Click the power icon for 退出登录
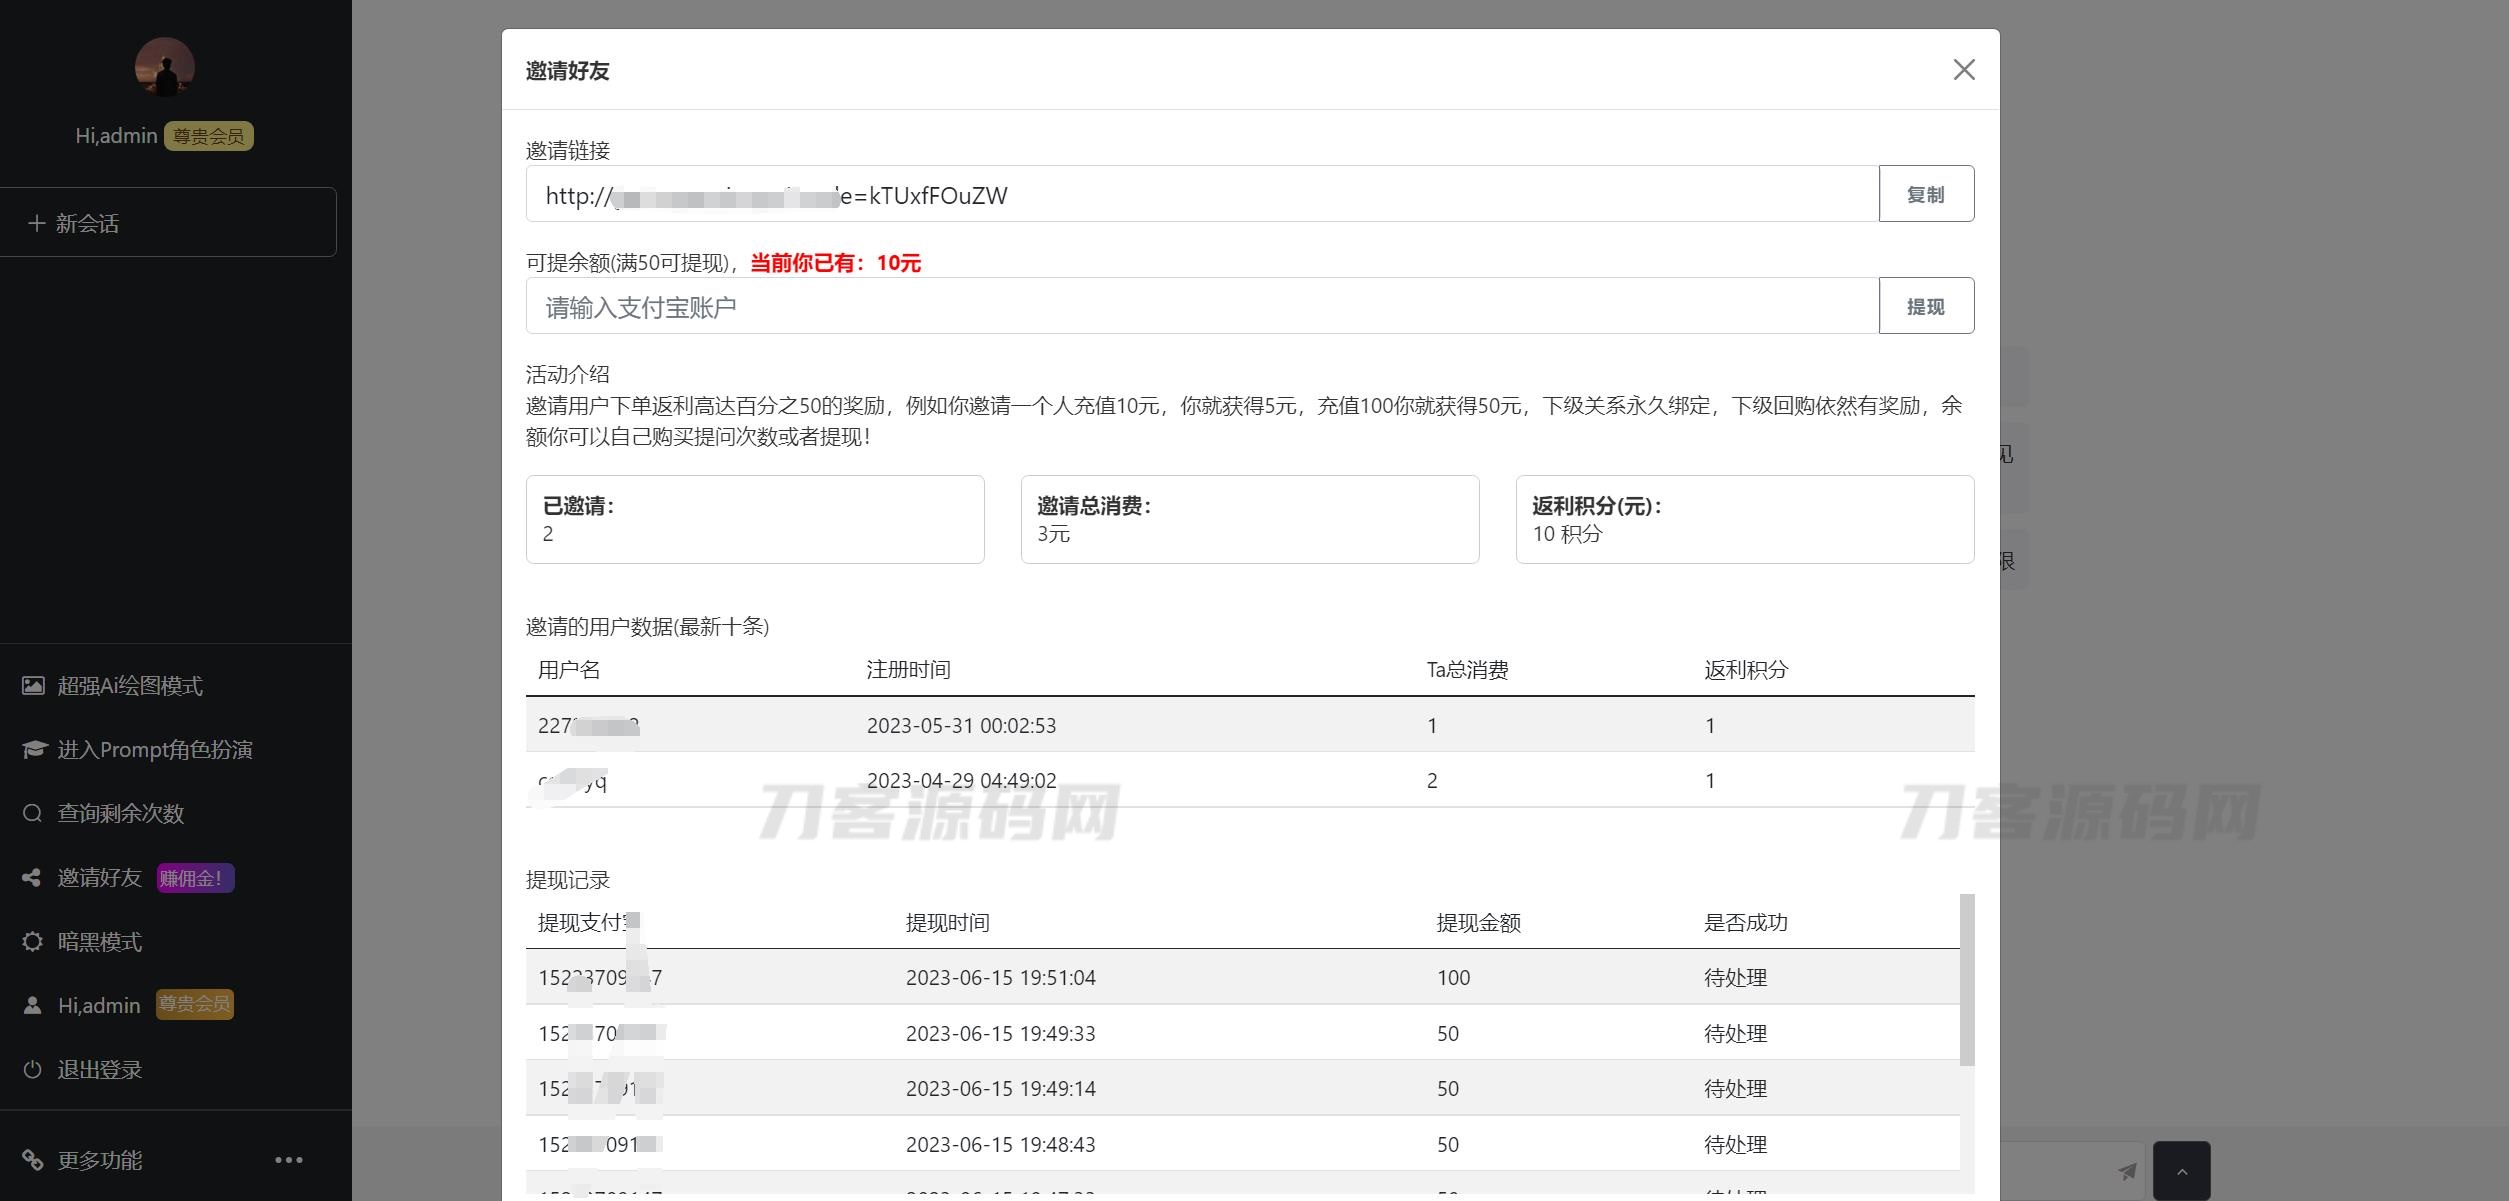This screenshot has width=2509, height=1201. [32, 1070]
